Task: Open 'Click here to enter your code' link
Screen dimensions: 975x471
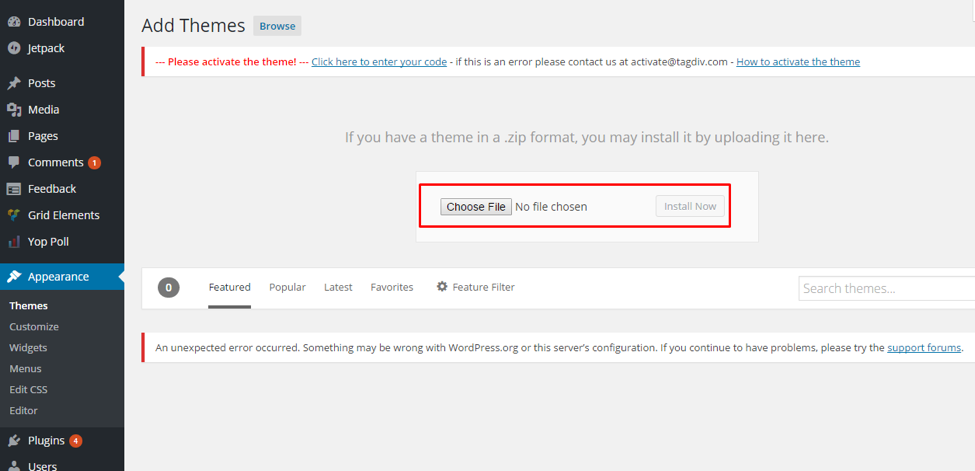Action: [379, 62]
